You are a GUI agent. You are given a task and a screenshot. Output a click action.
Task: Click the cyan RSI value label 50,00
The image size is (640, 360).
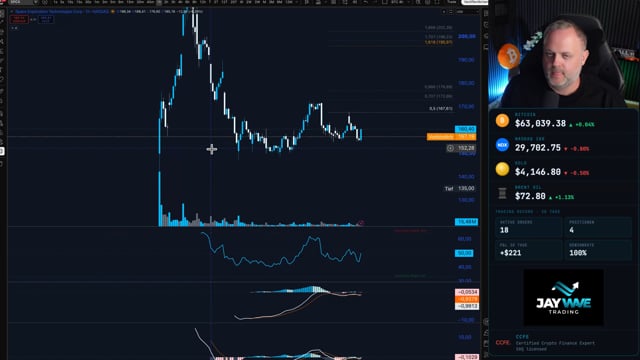tap(464, 253)
